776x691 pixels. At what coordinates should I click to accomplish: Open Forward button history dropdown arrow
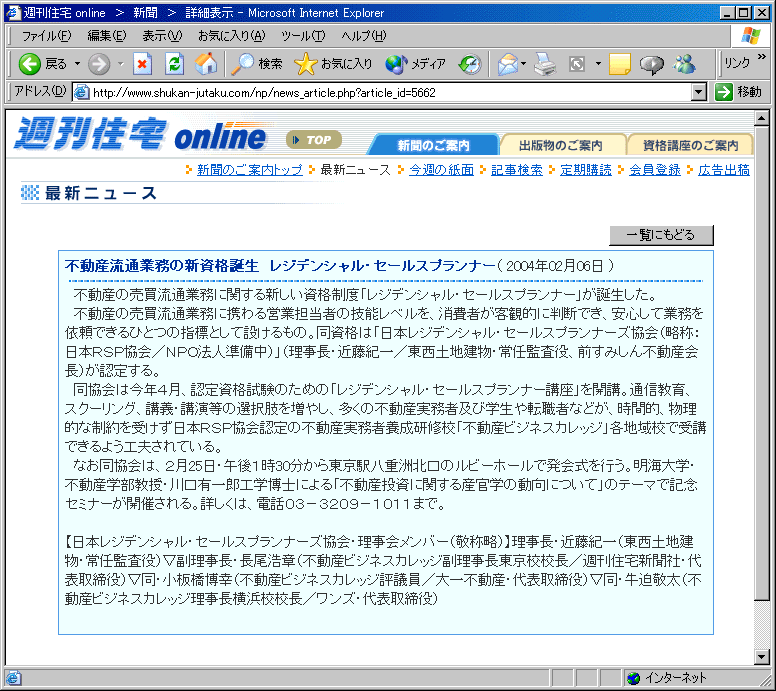click(x=121, y=64)
